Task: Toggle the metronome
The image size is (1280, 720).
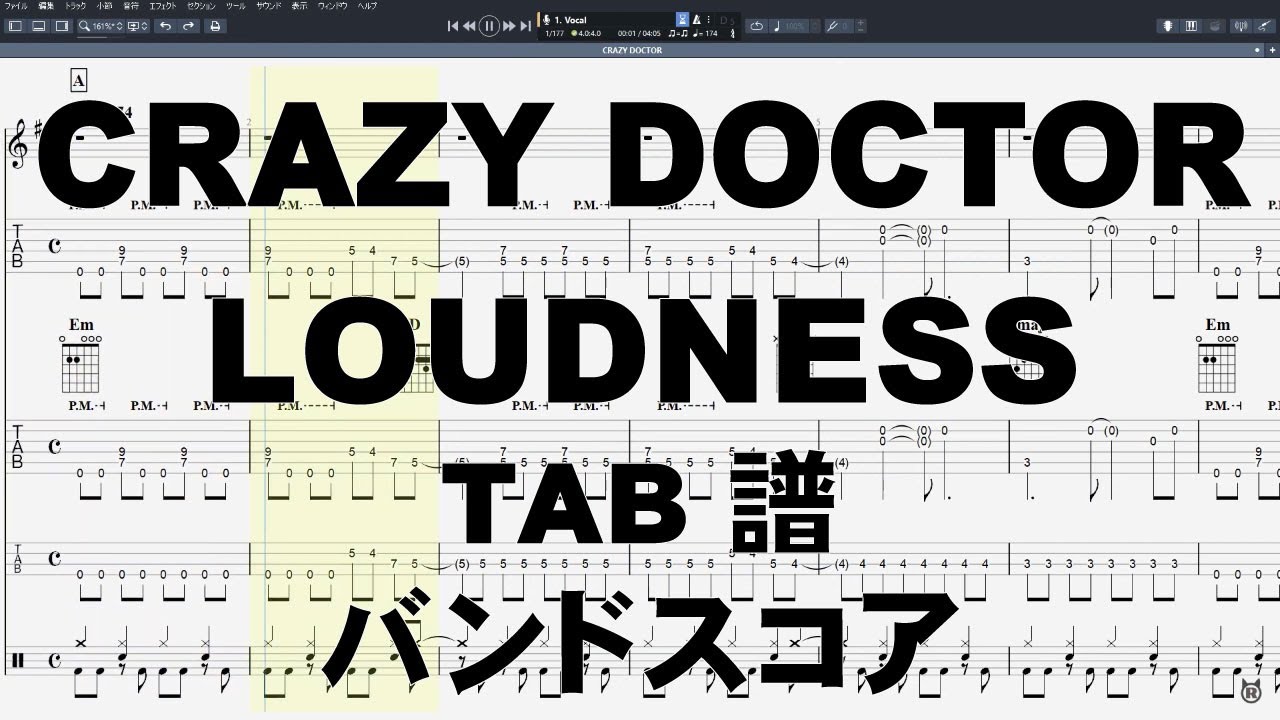Action: [x=696, y=19]
